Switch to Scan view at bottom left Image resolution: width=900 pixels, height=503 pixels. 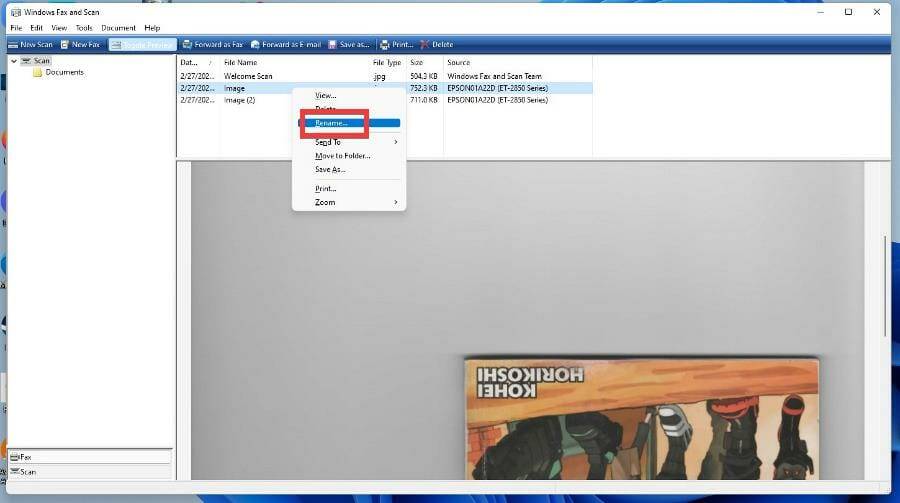[90, 472]
